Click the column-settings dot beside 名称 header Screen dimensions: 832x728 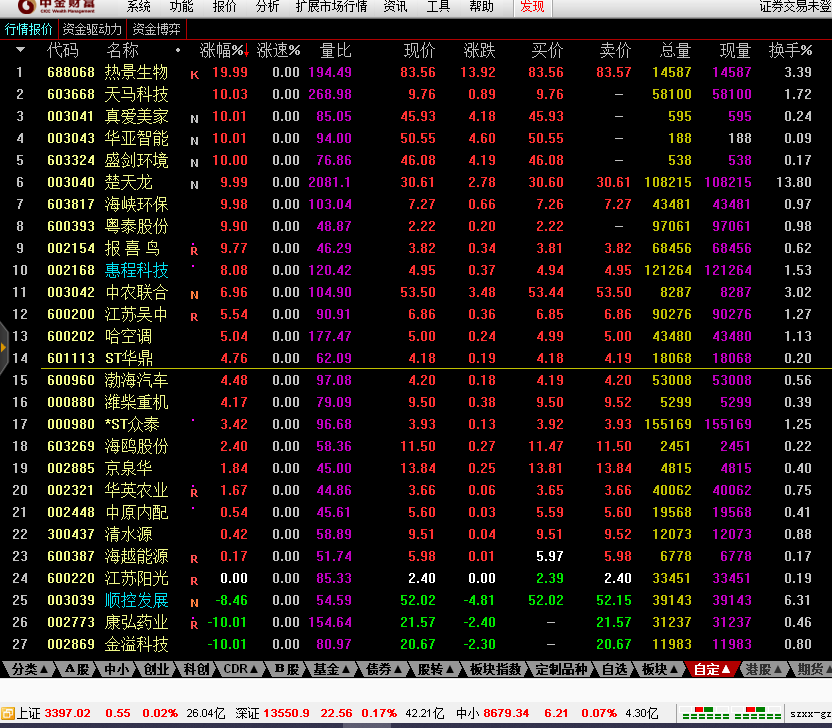click(x=178, y=50)
